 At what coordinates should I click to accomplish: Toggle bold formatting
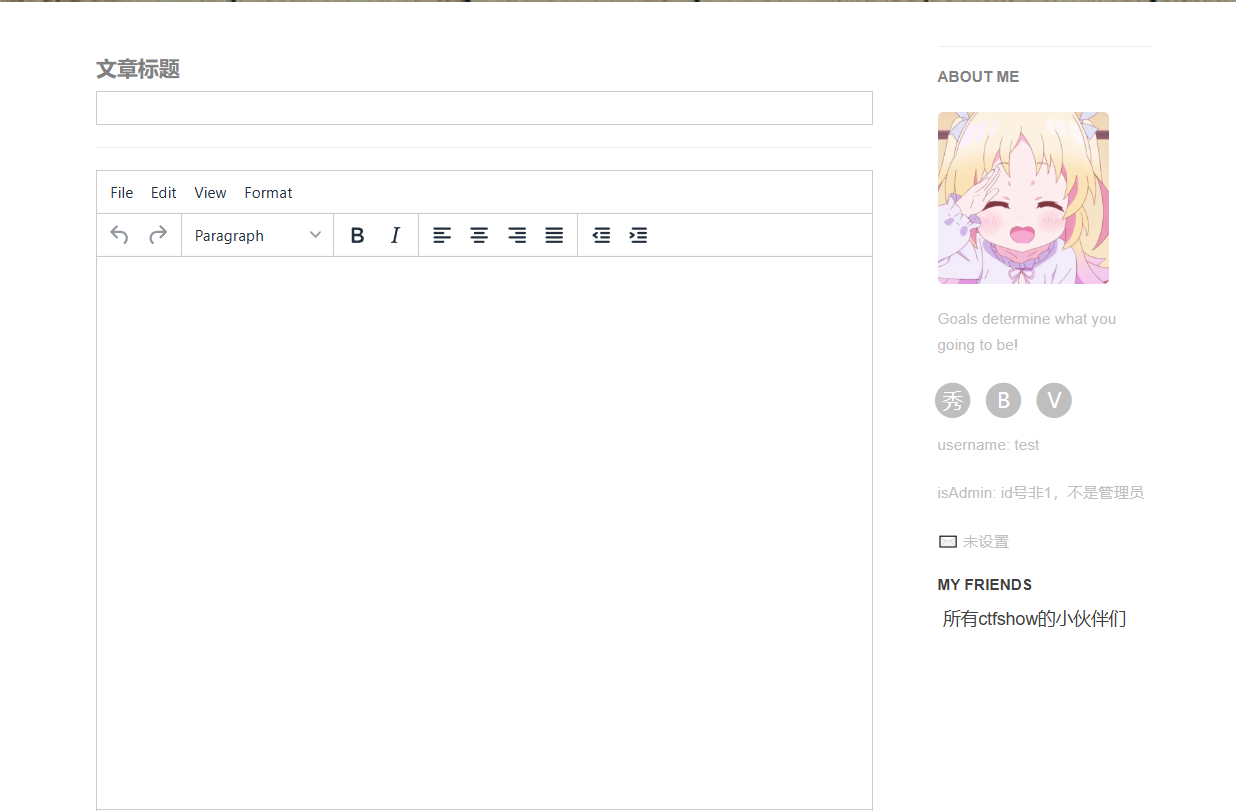(357, 235)
